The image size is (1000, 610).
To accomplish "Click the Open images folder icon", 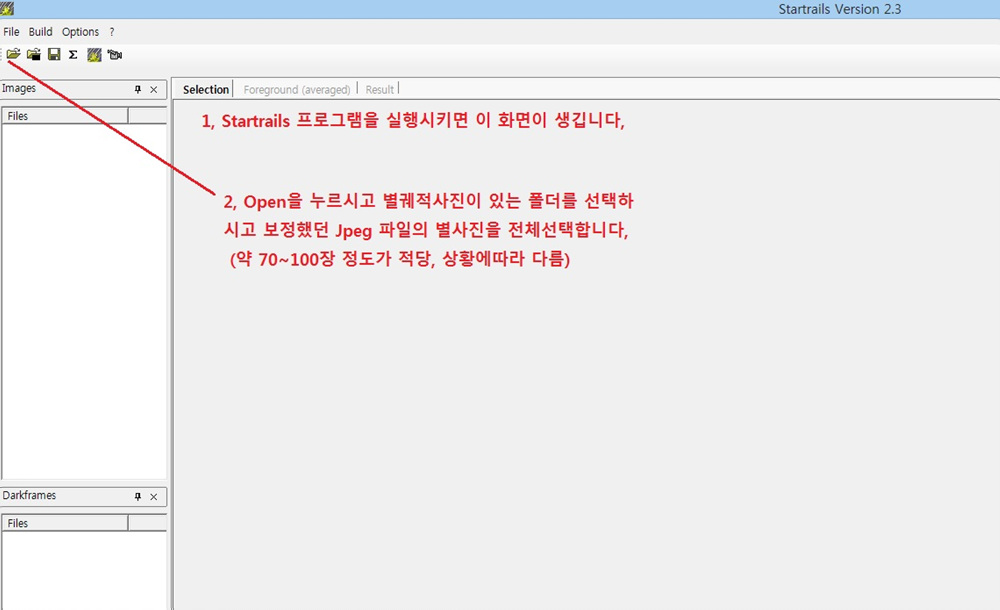I will pos(13,54).
